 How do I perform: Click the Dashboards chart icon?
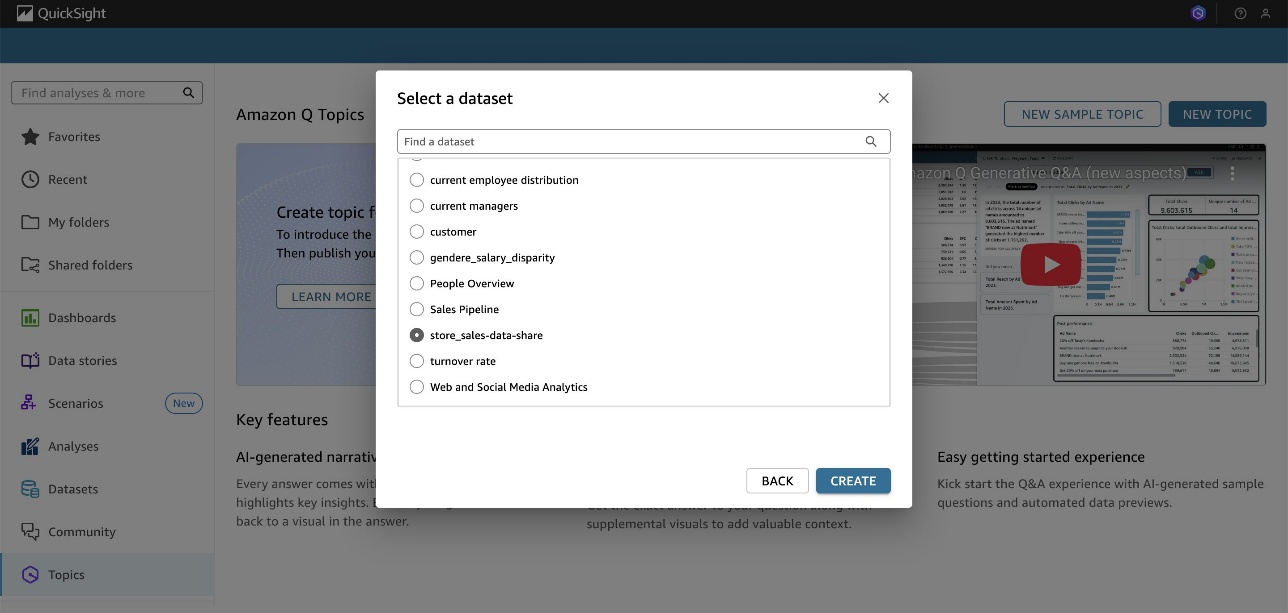[30, 318]
